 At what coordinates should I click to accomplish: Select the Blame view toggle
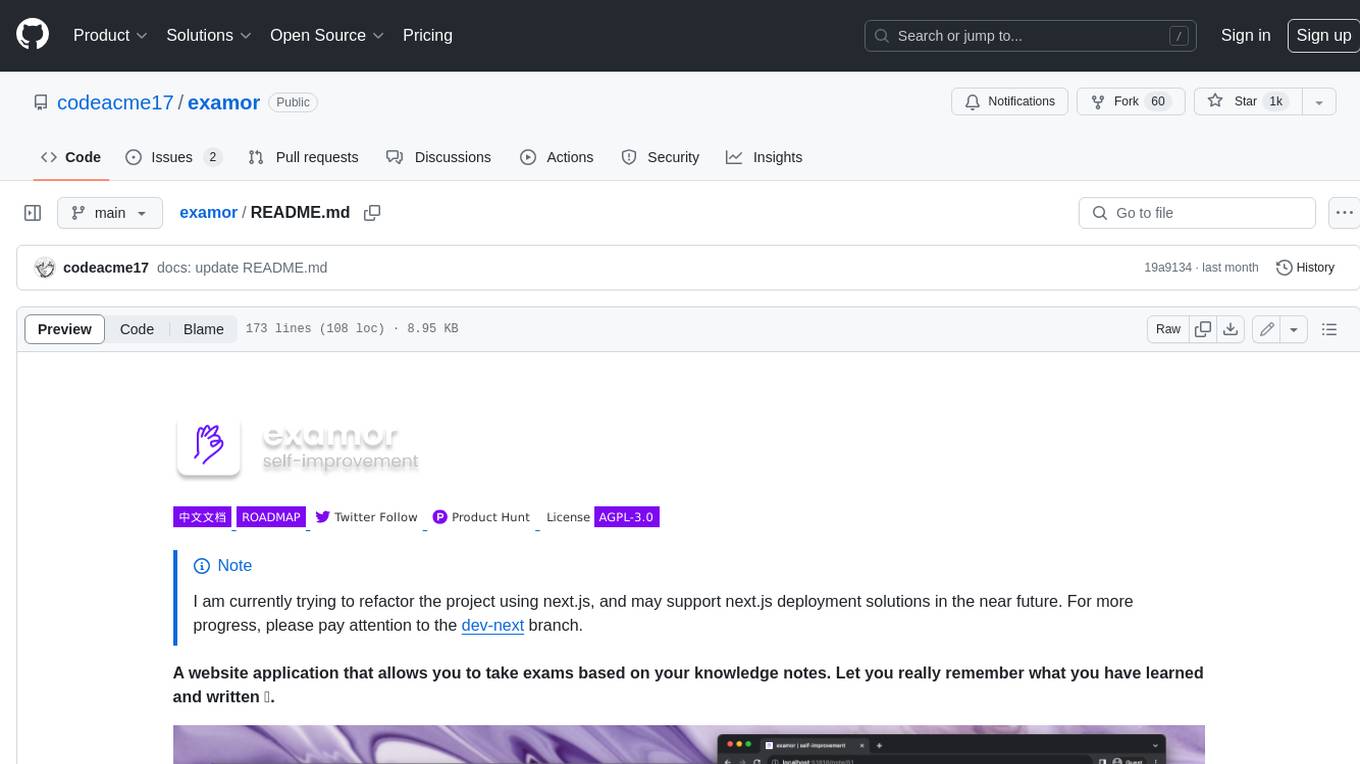click(x=203, y=329)
